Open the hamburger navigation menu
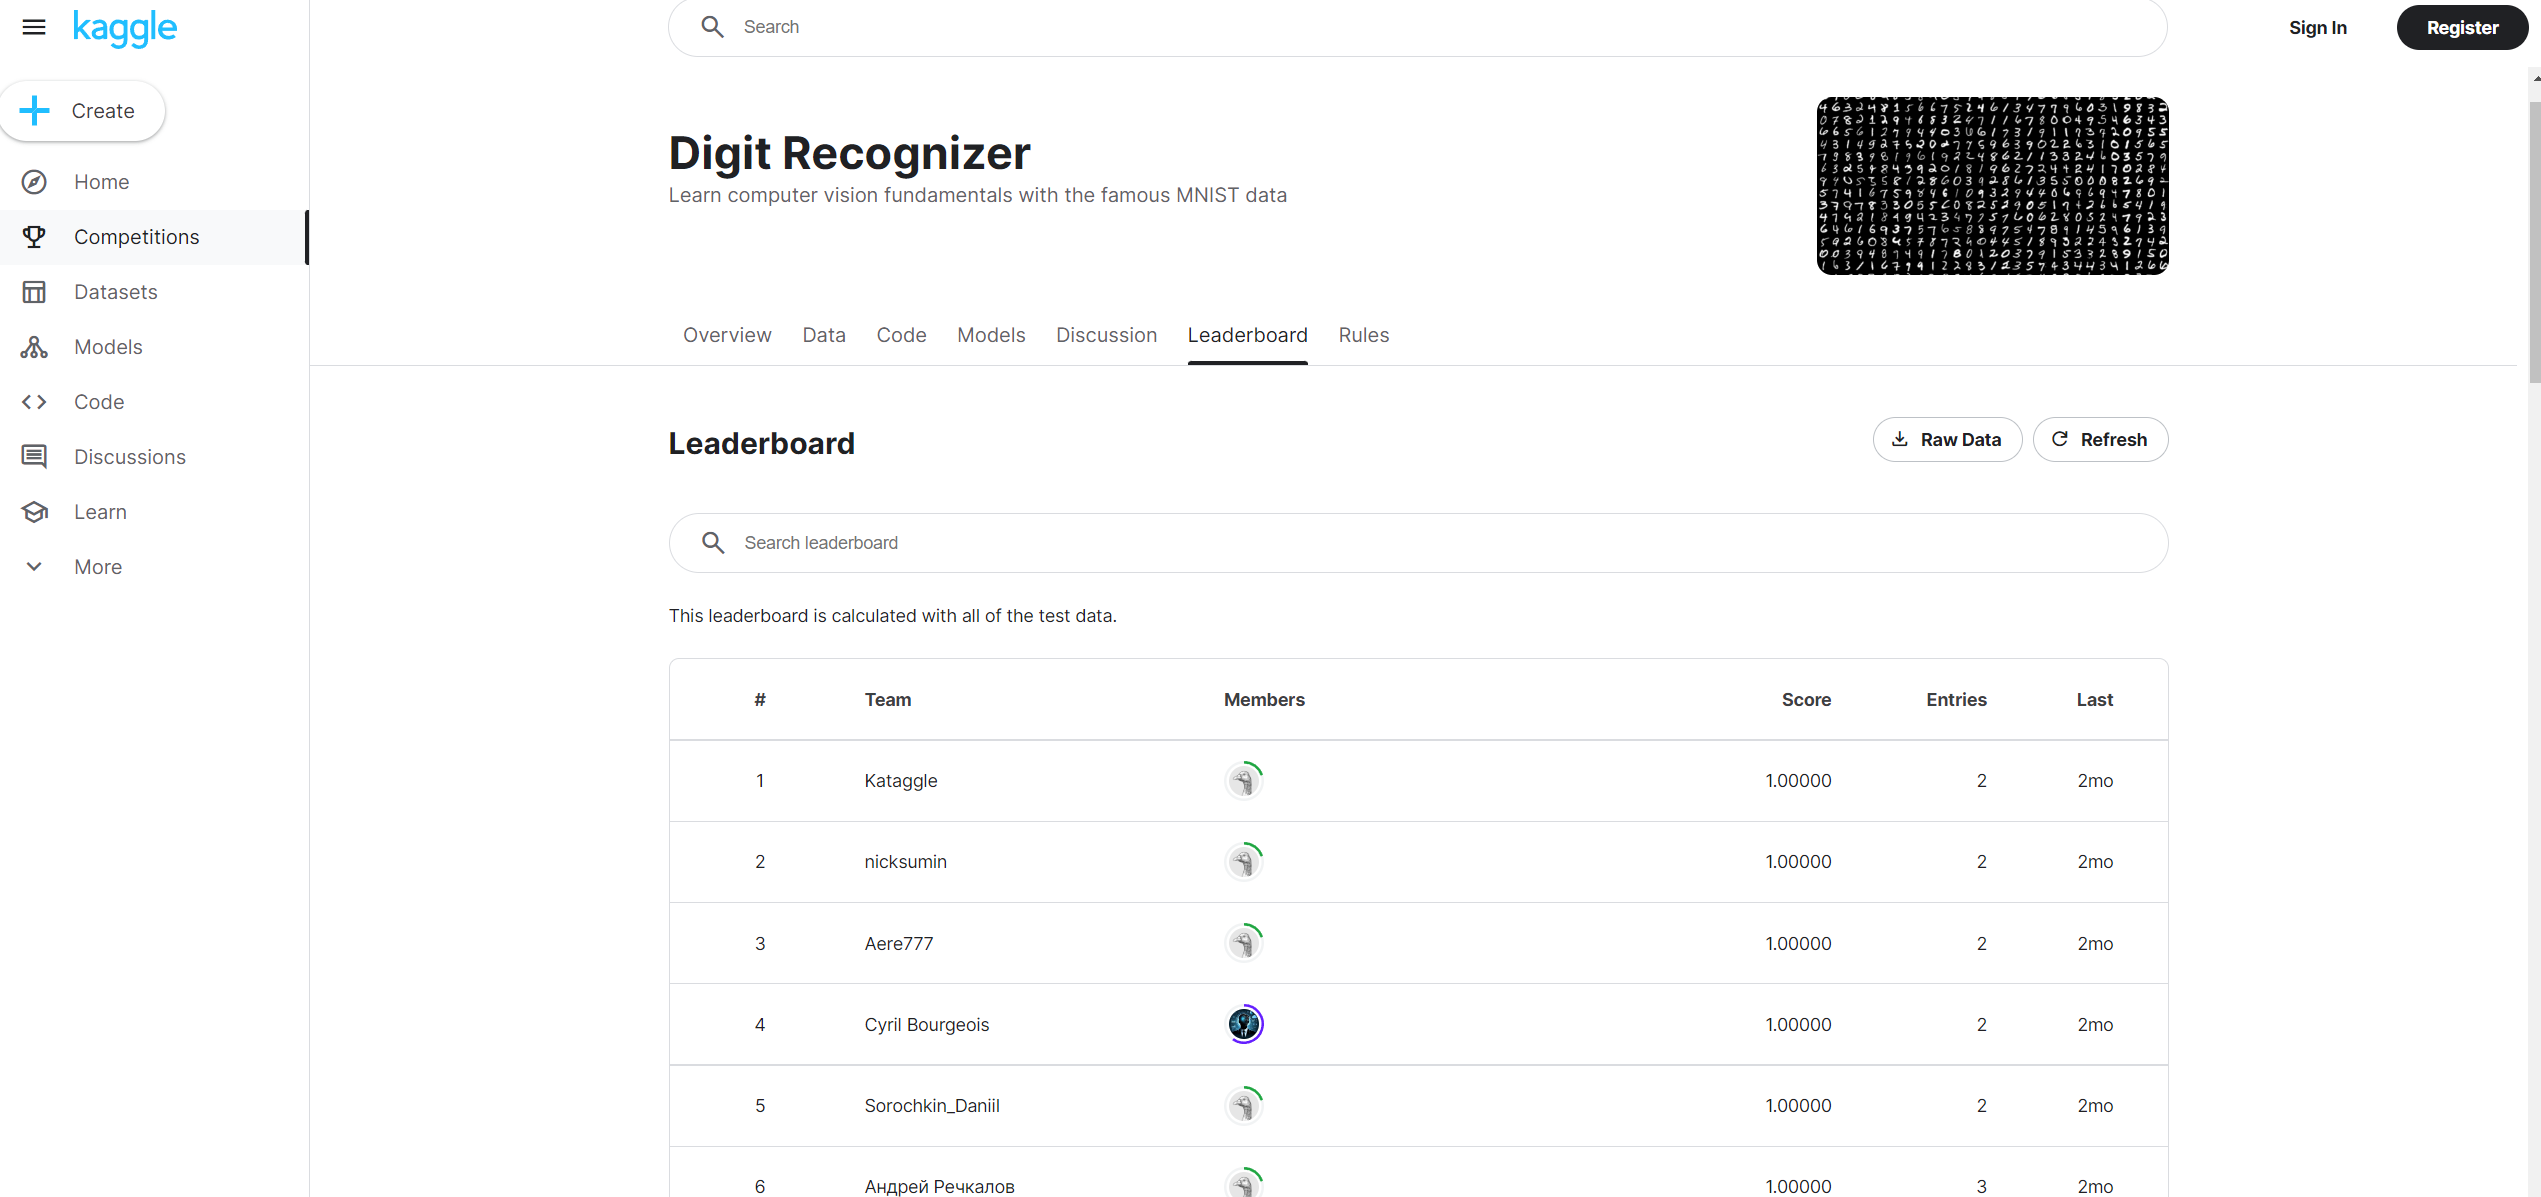Screen dimensions: 2541x1197 coord(34,27)
